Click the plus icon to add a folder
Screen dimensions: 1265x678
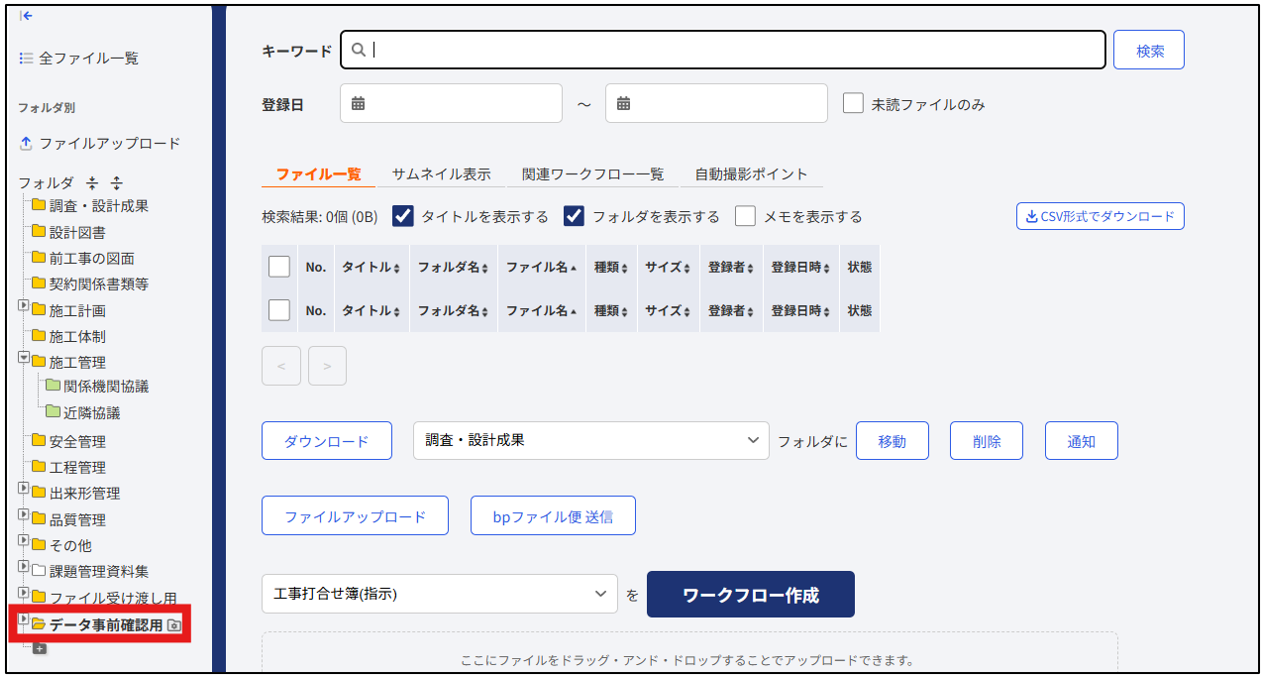click(40, 649)
